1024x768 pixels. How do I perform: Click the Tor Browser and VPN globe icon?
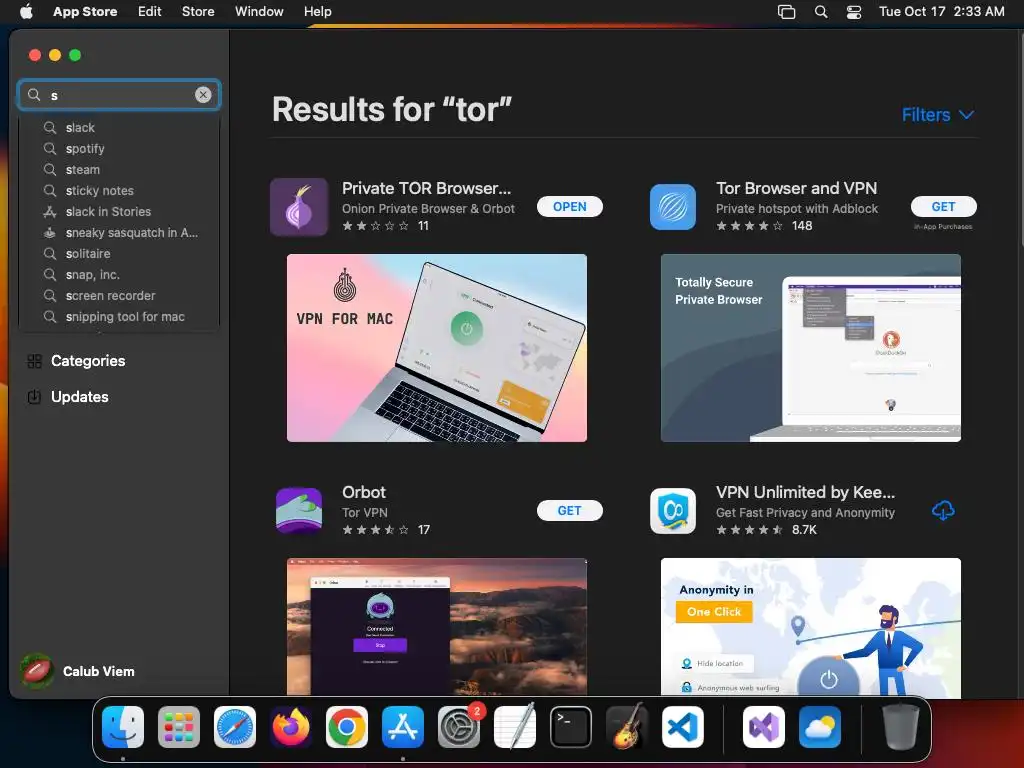(x=673, y=207)
